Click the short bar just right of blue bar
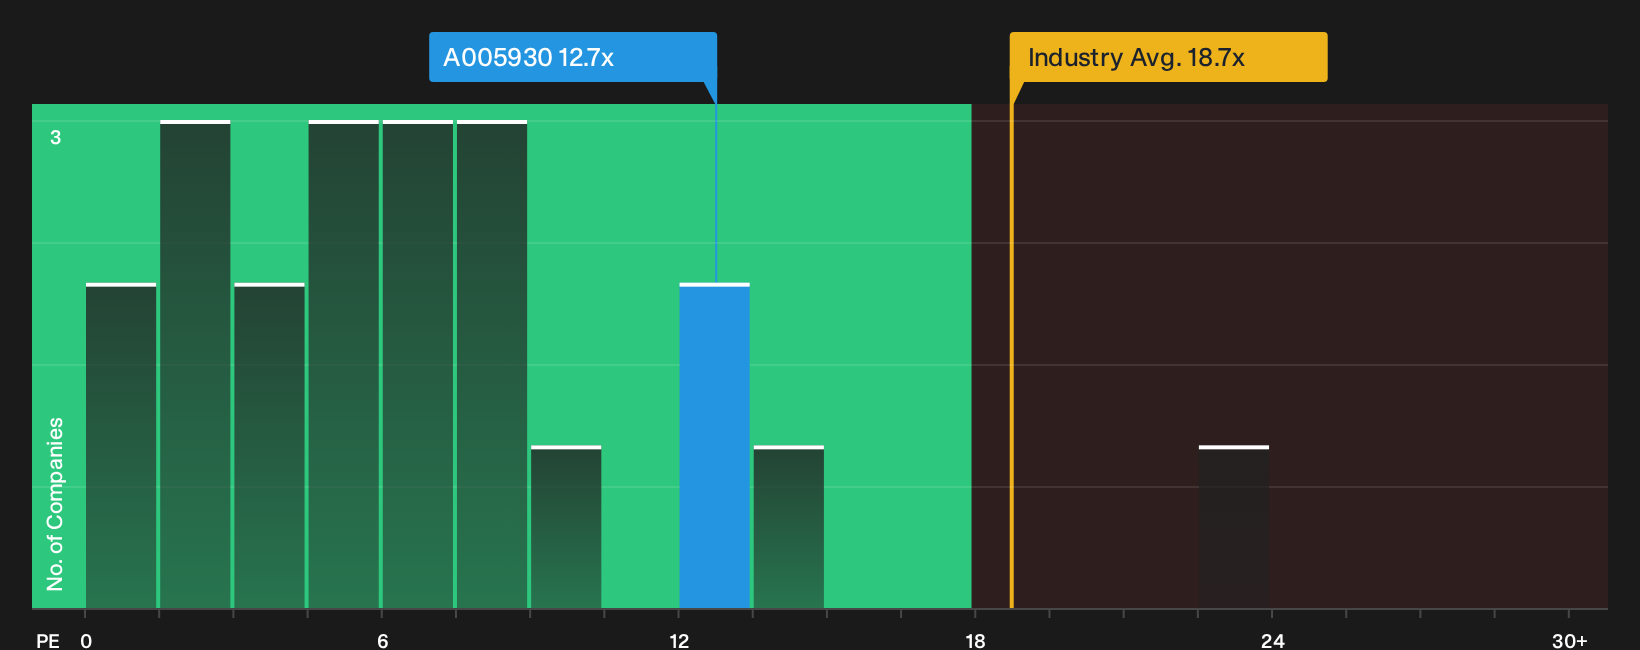Screen dimensions: 1640x650 [x=789, y=527]
